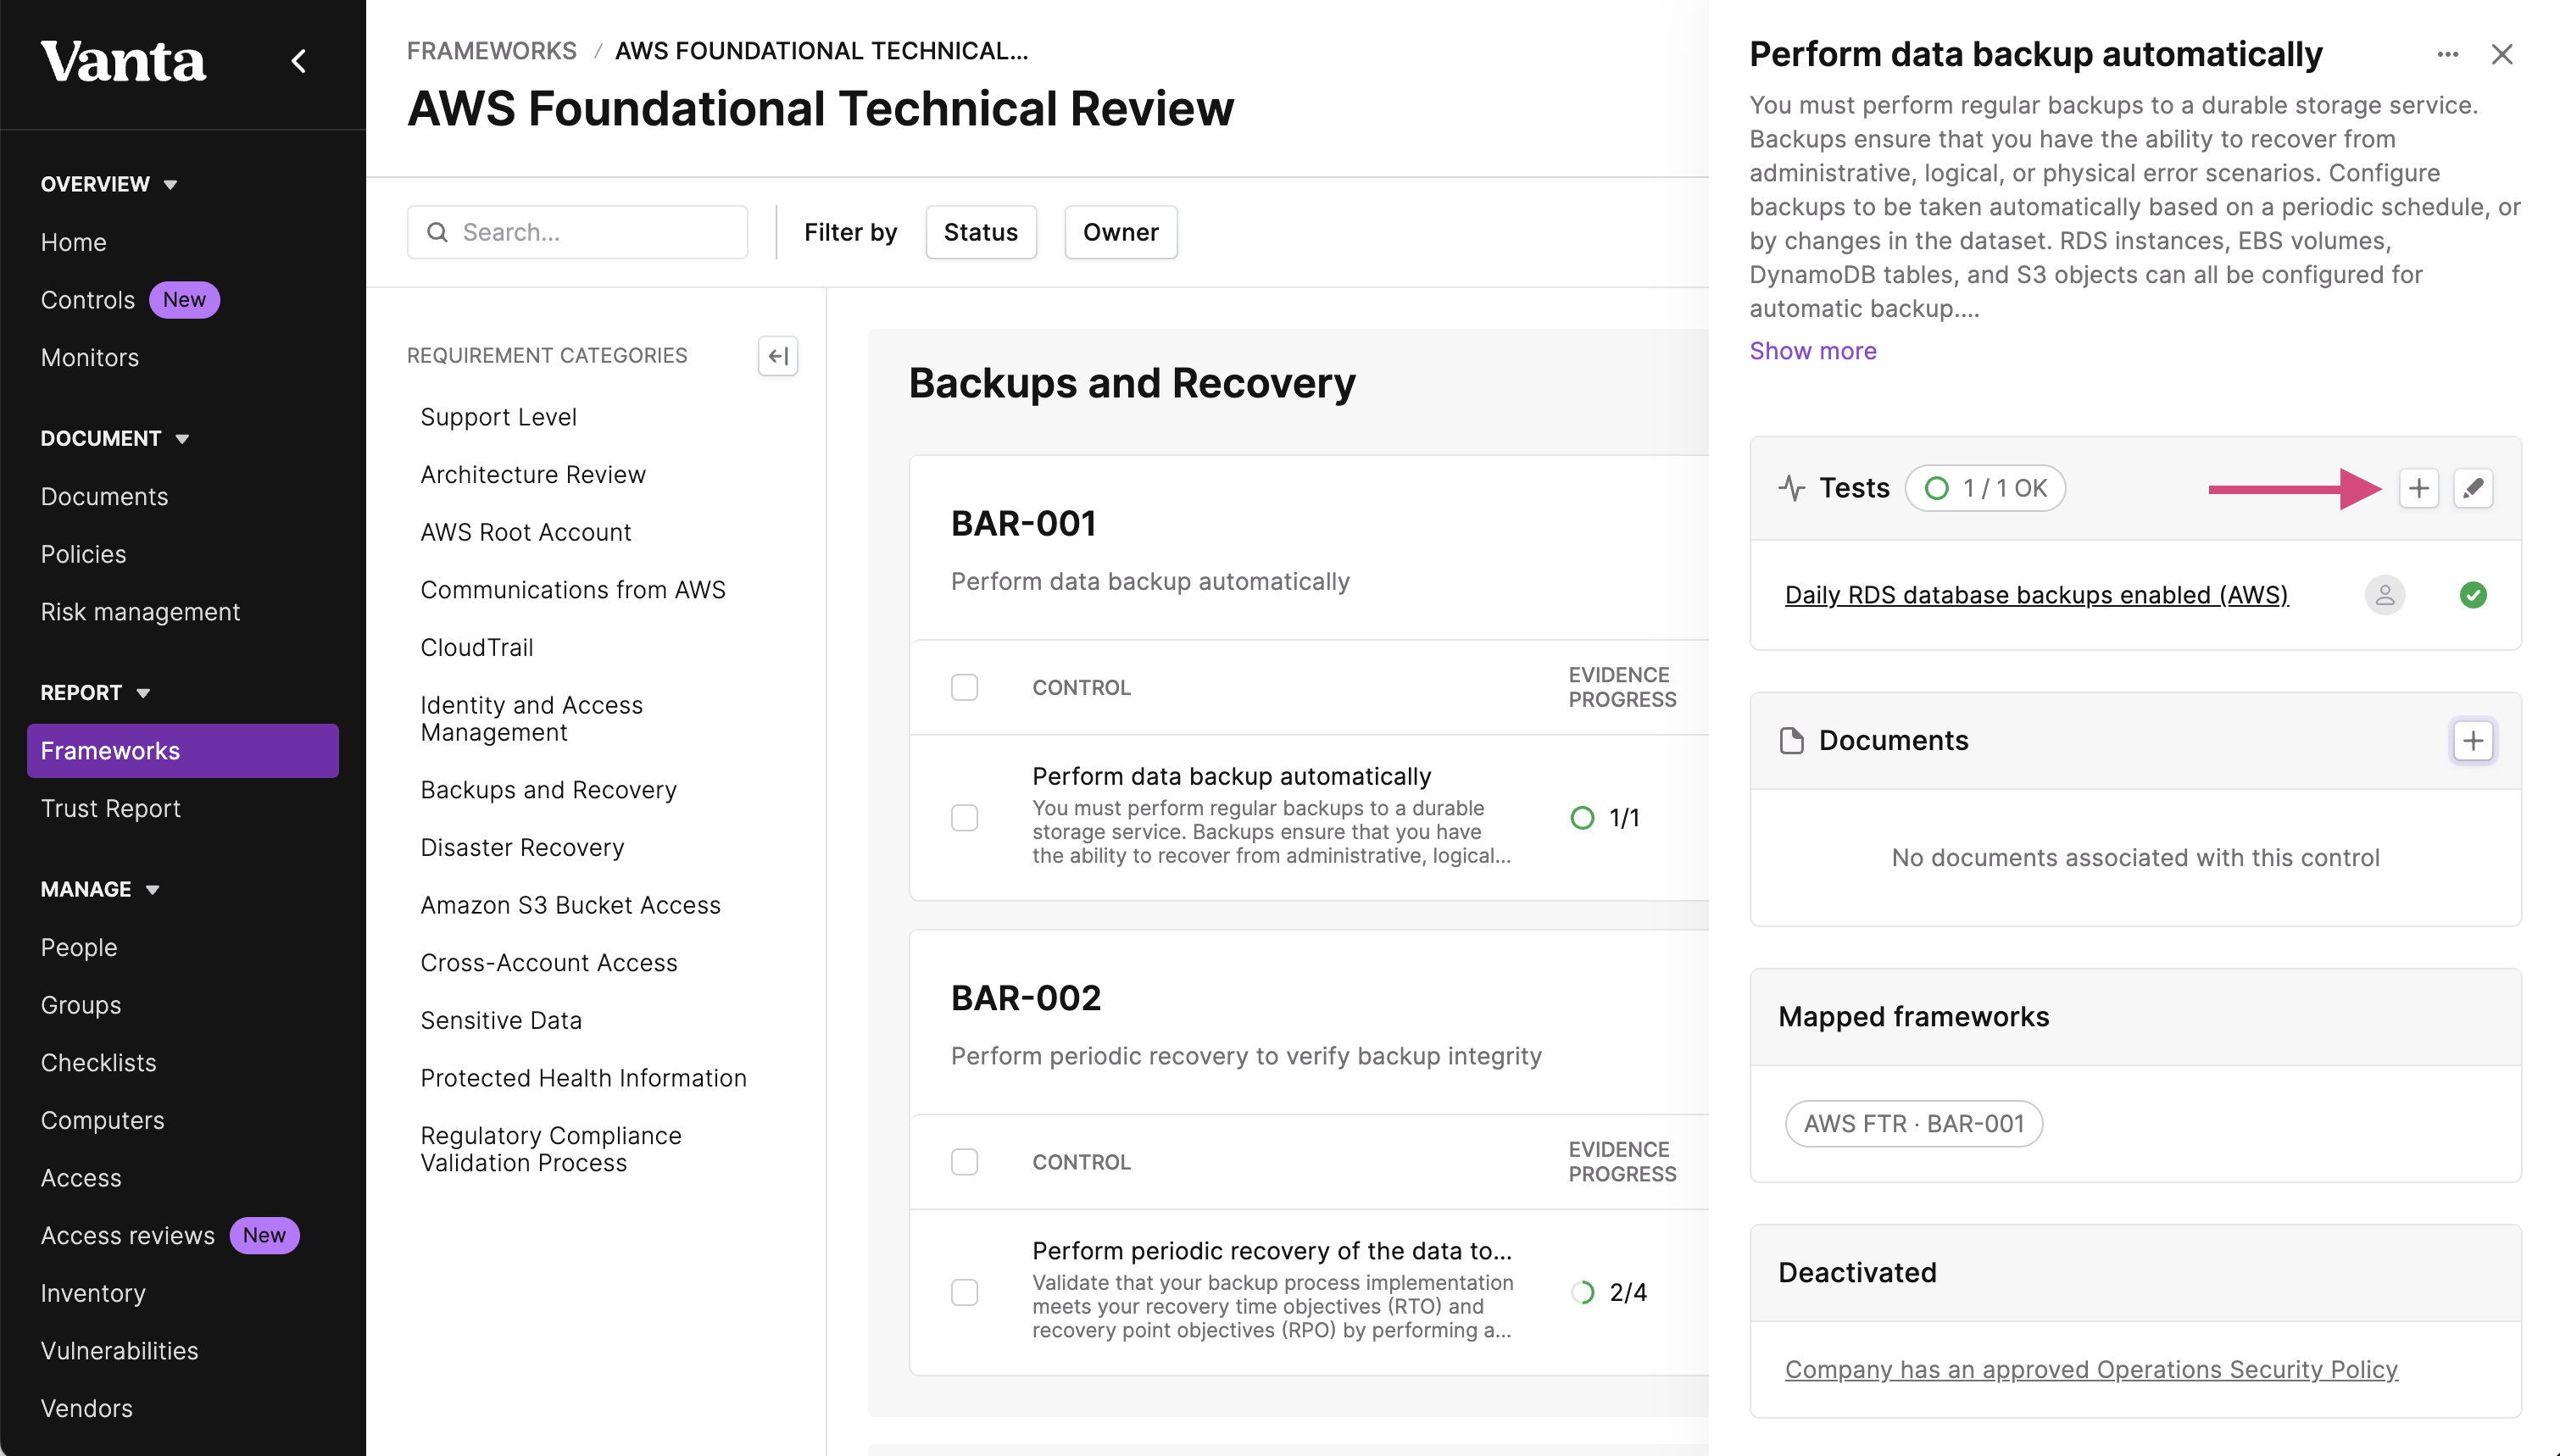The width and height of the screenshot is (2560, 1456).
Task: Check the Perform data backup automatically row
Action: [x=964, y=818]
